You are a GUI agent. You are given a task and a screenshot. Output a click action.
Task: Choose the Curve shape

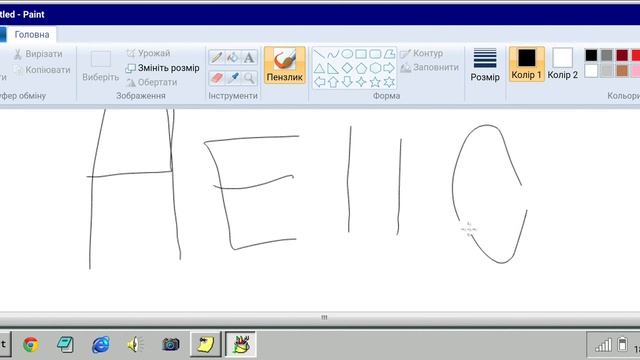point(333,54)
